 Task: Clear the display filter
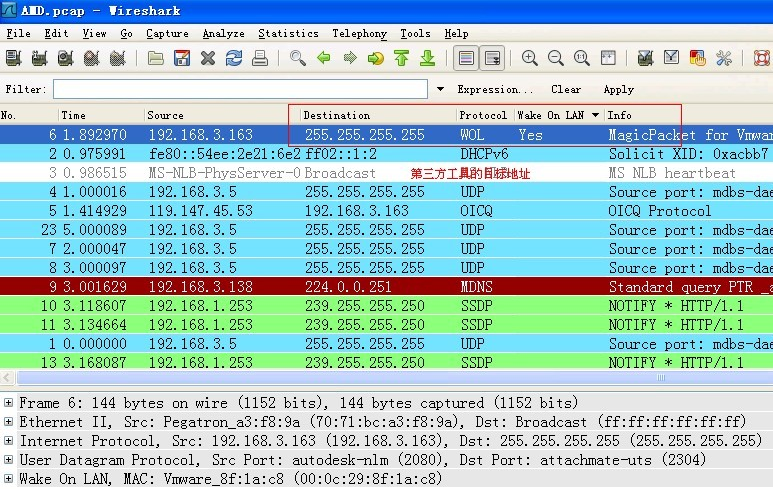click(x=566, y=89)
